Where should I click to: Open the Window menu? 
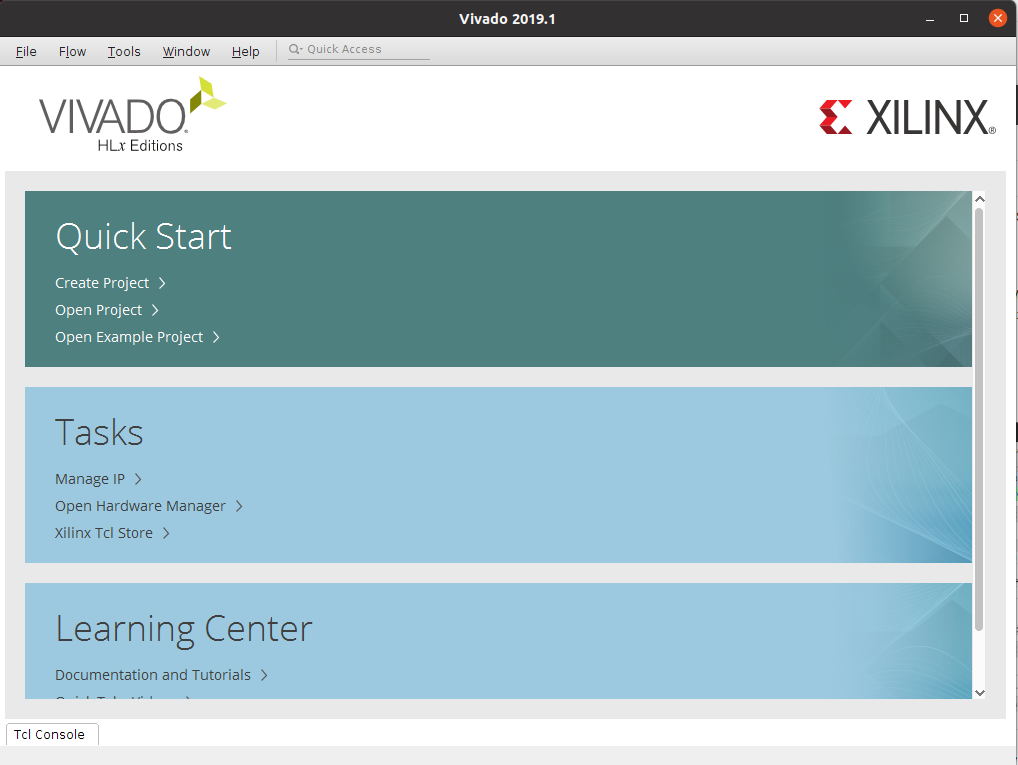point(186,51)
